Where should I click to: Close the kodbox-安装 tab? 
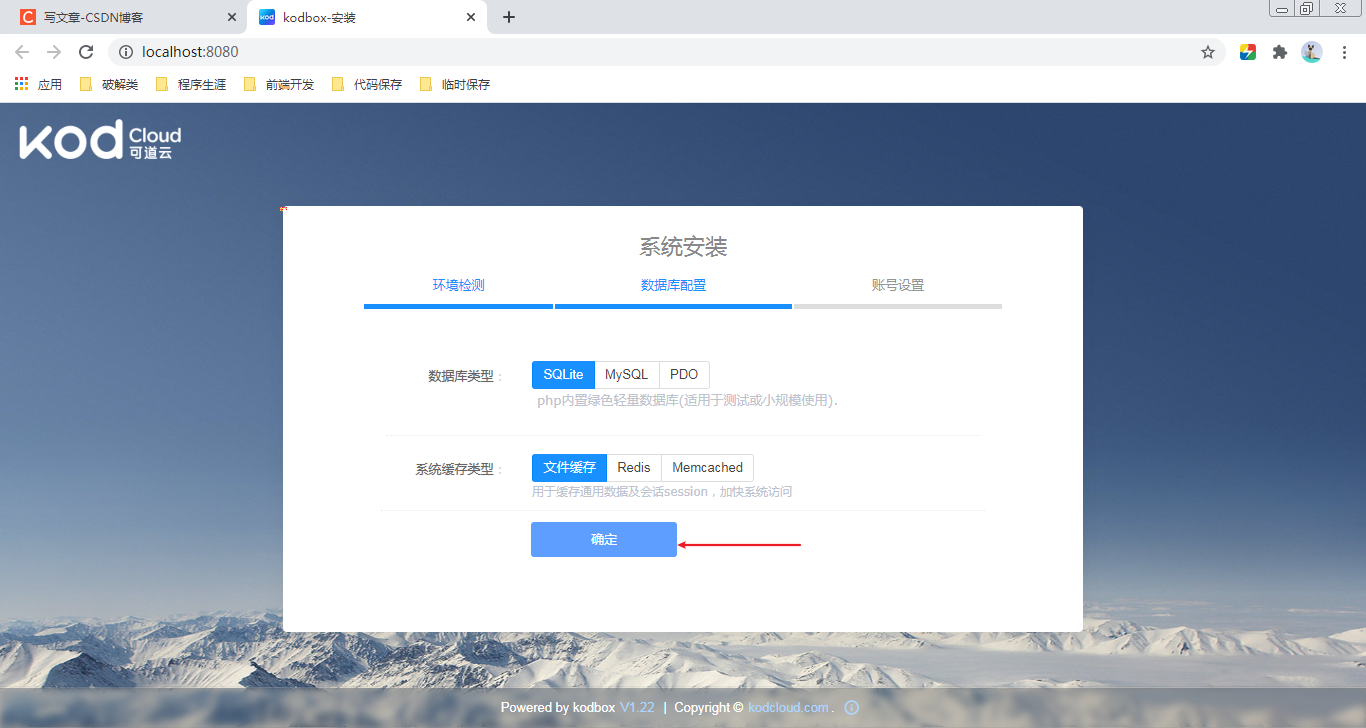point(471,17)
